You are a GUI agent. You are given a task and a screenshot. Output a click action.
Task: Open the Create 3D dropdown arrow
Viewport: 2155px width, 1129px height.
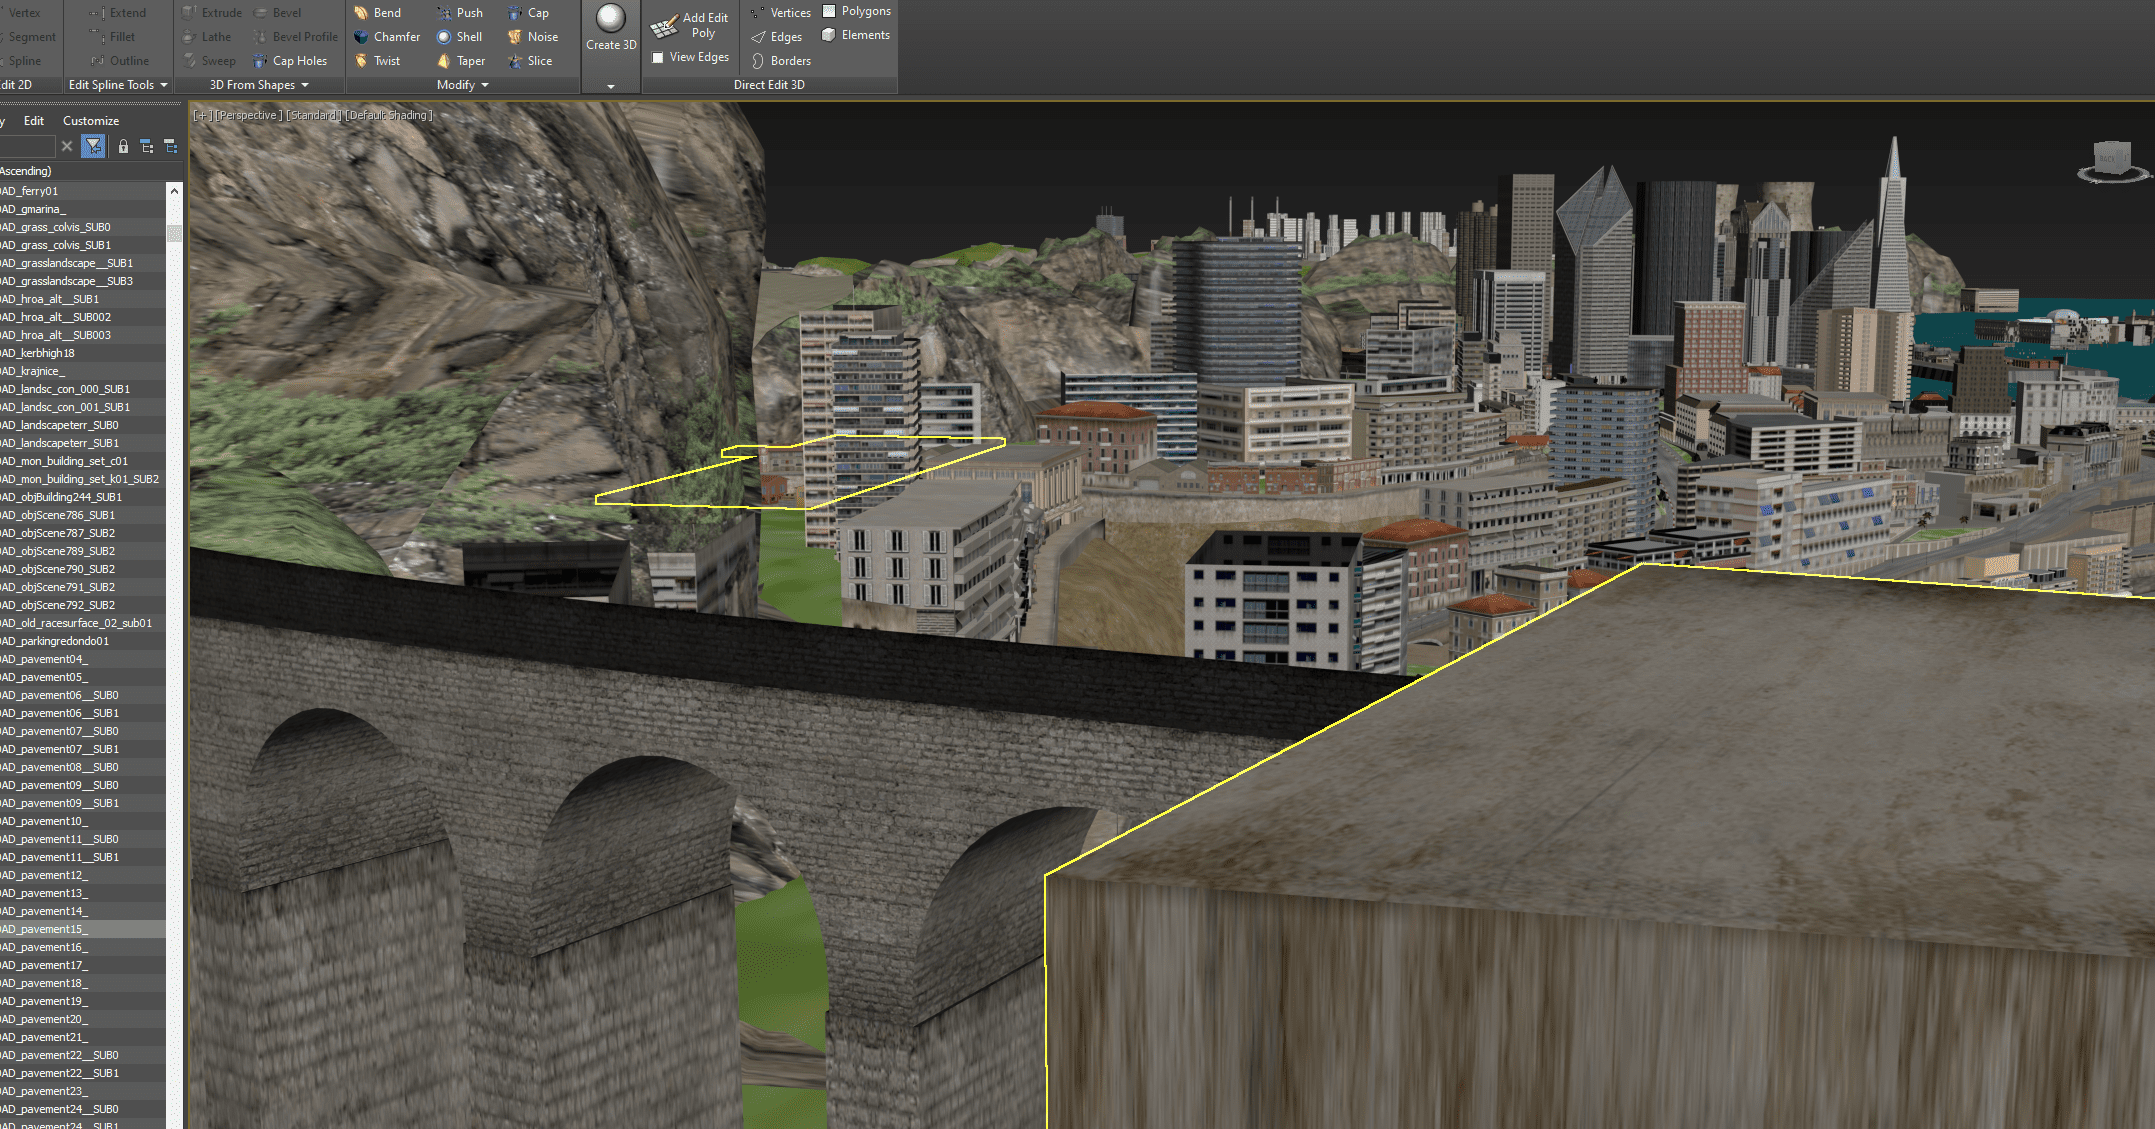(611, 87)
